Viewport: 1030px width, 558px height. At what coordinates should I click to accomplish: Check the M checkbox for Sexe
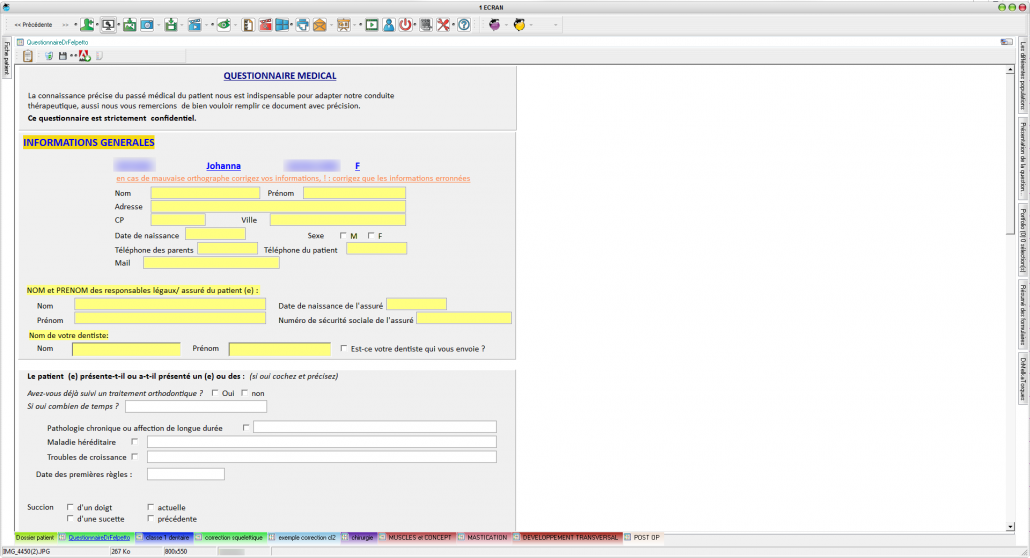[x=342, y=235]
